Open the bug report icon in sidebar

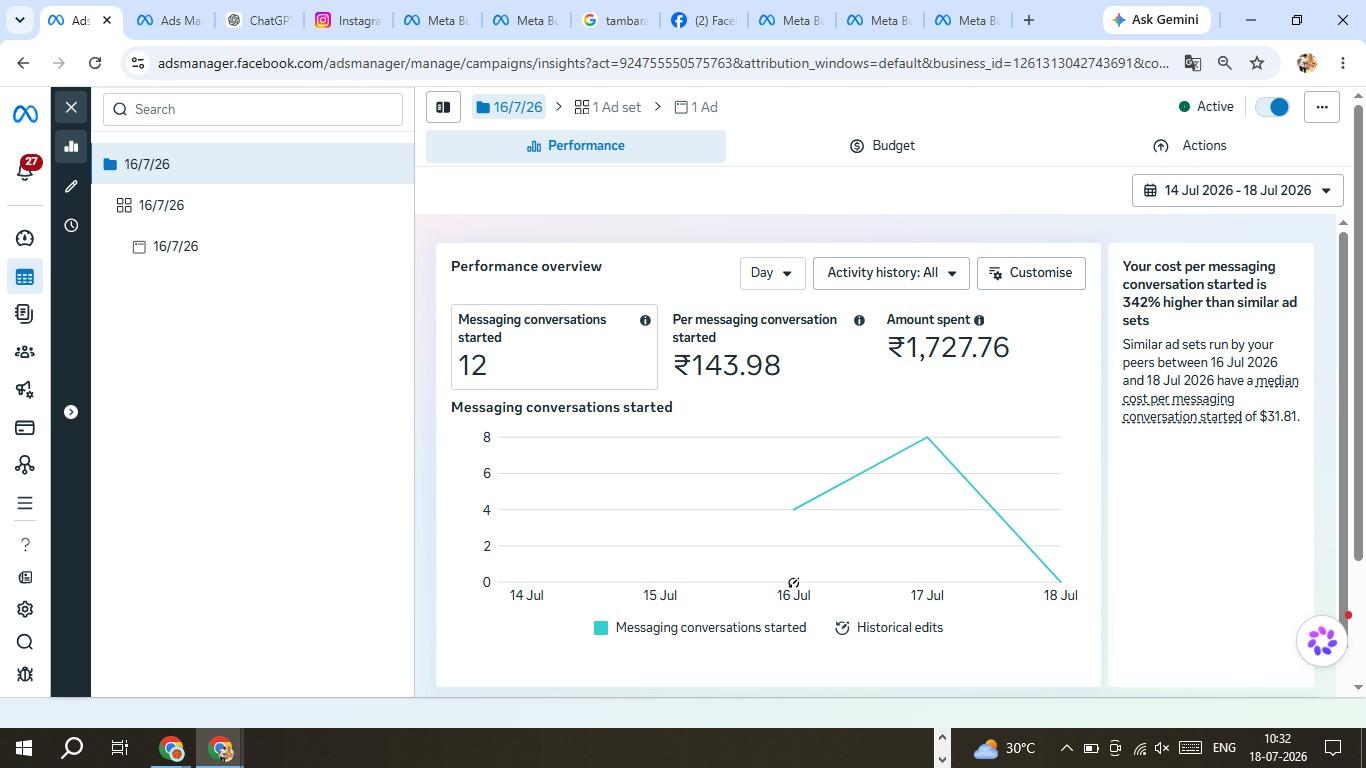[25, 675]
